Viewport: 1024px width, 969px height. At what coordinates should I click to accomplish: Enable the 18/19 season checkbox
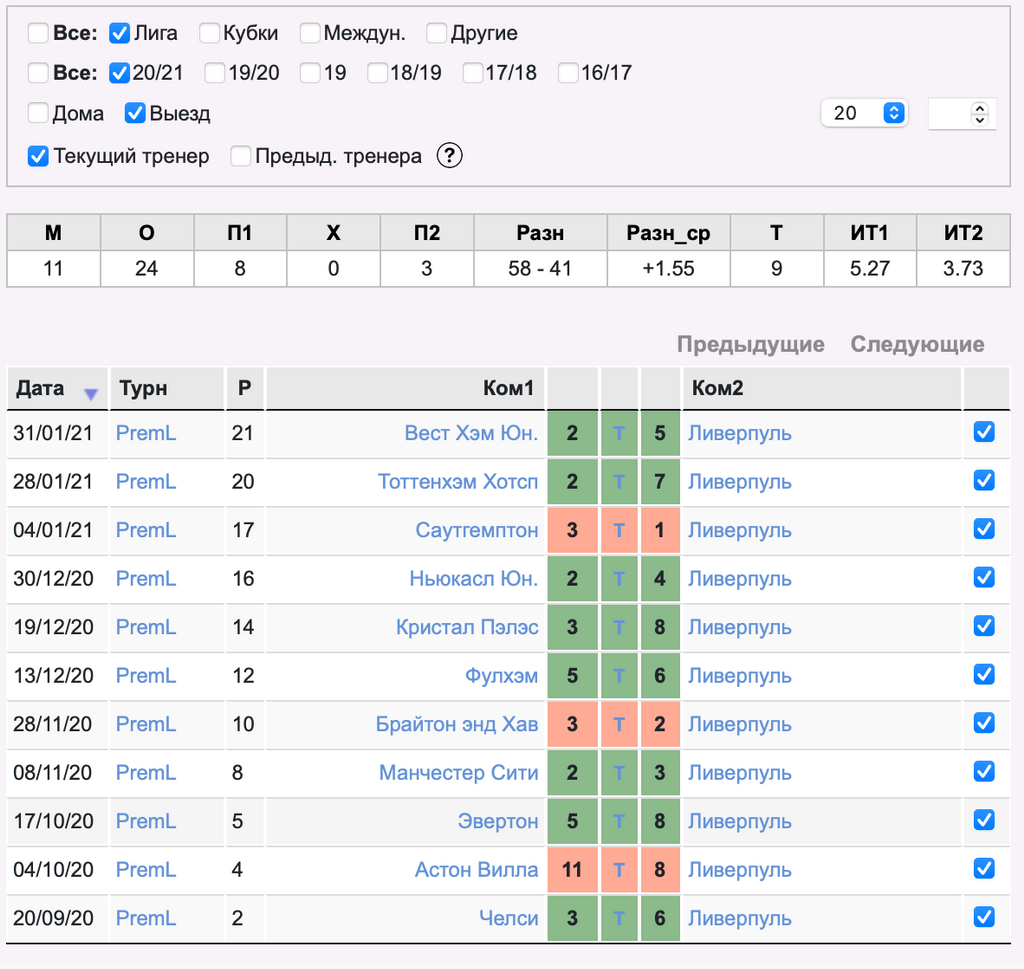tap(377, 72)
